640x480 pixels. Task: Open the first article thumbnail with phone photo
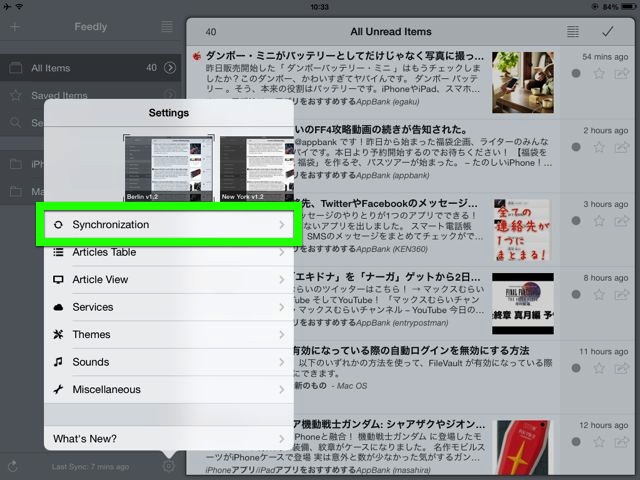click(x=523, y=82)
